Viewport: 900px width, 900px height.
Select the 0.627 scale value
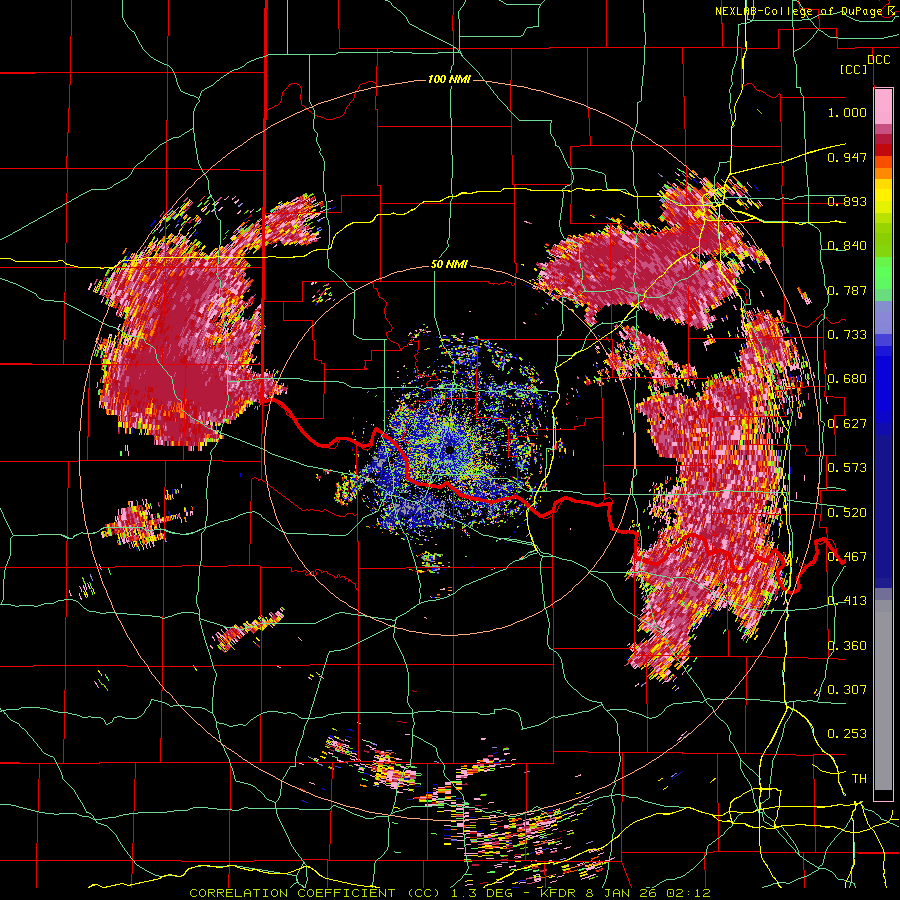[x=847, y=424]
